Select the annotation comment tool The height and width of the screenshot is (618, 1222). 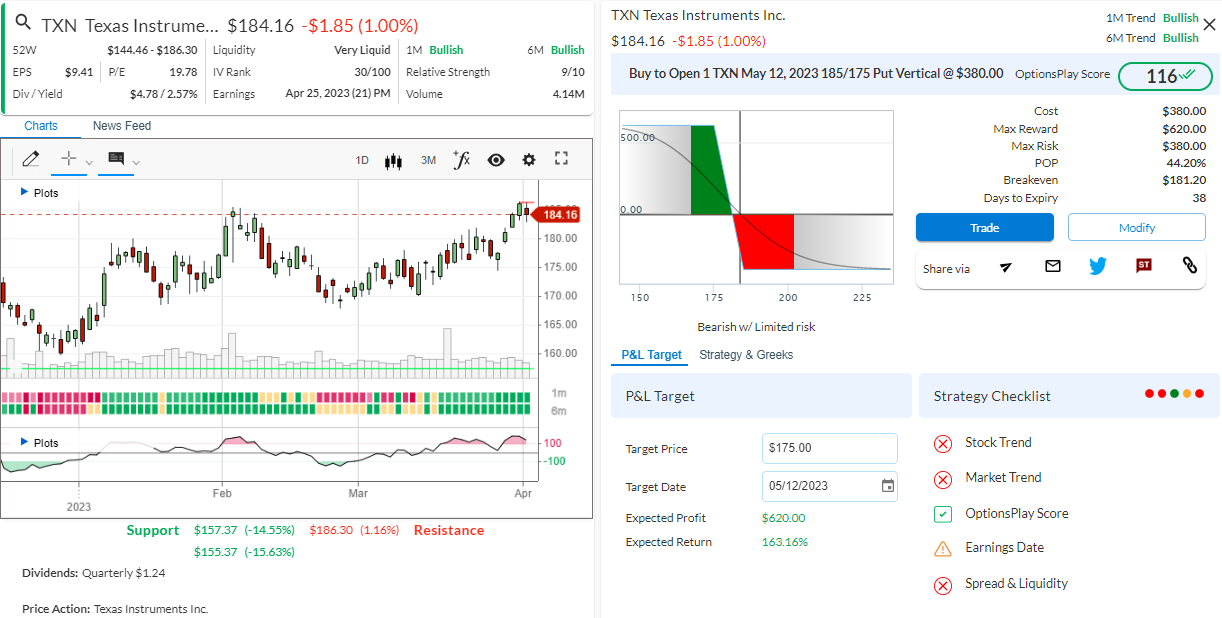(x=115, y=159)
